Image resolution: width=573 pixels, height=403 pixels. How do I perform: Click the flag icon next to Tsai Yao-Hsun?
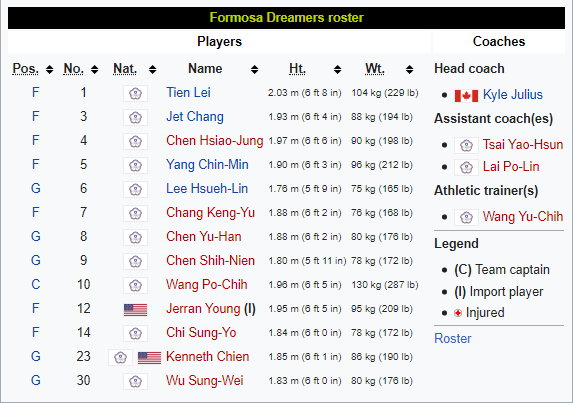466,145
